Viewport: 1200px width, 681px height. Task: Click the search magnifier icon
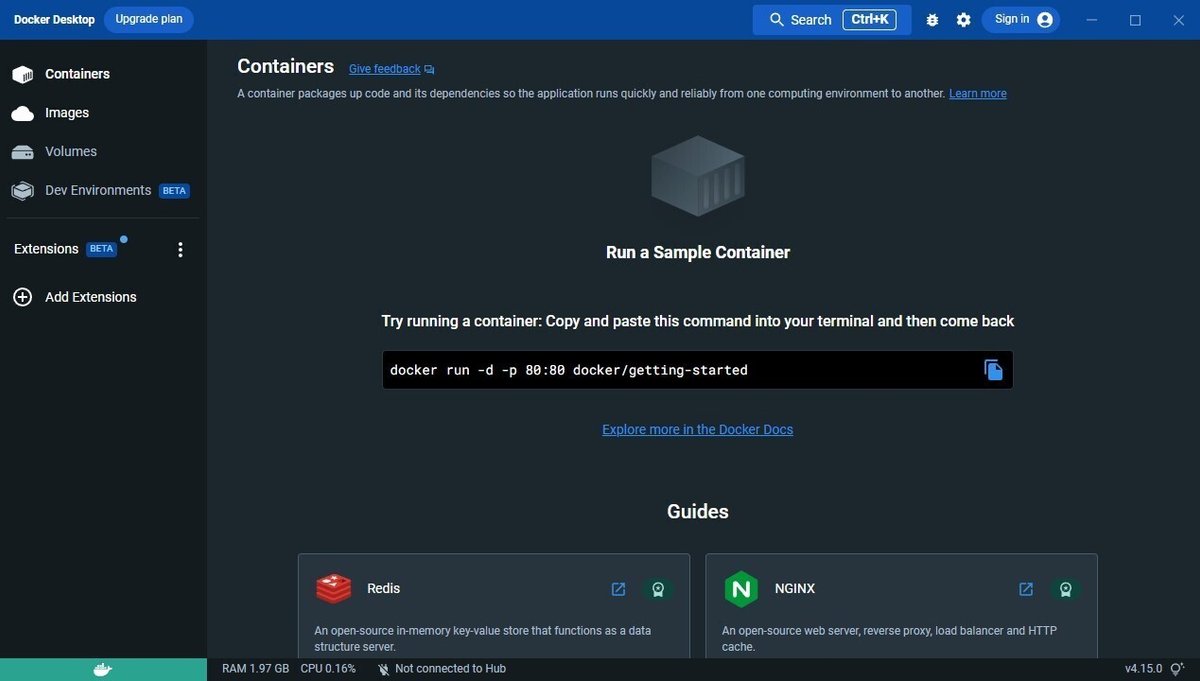point(777,20)
